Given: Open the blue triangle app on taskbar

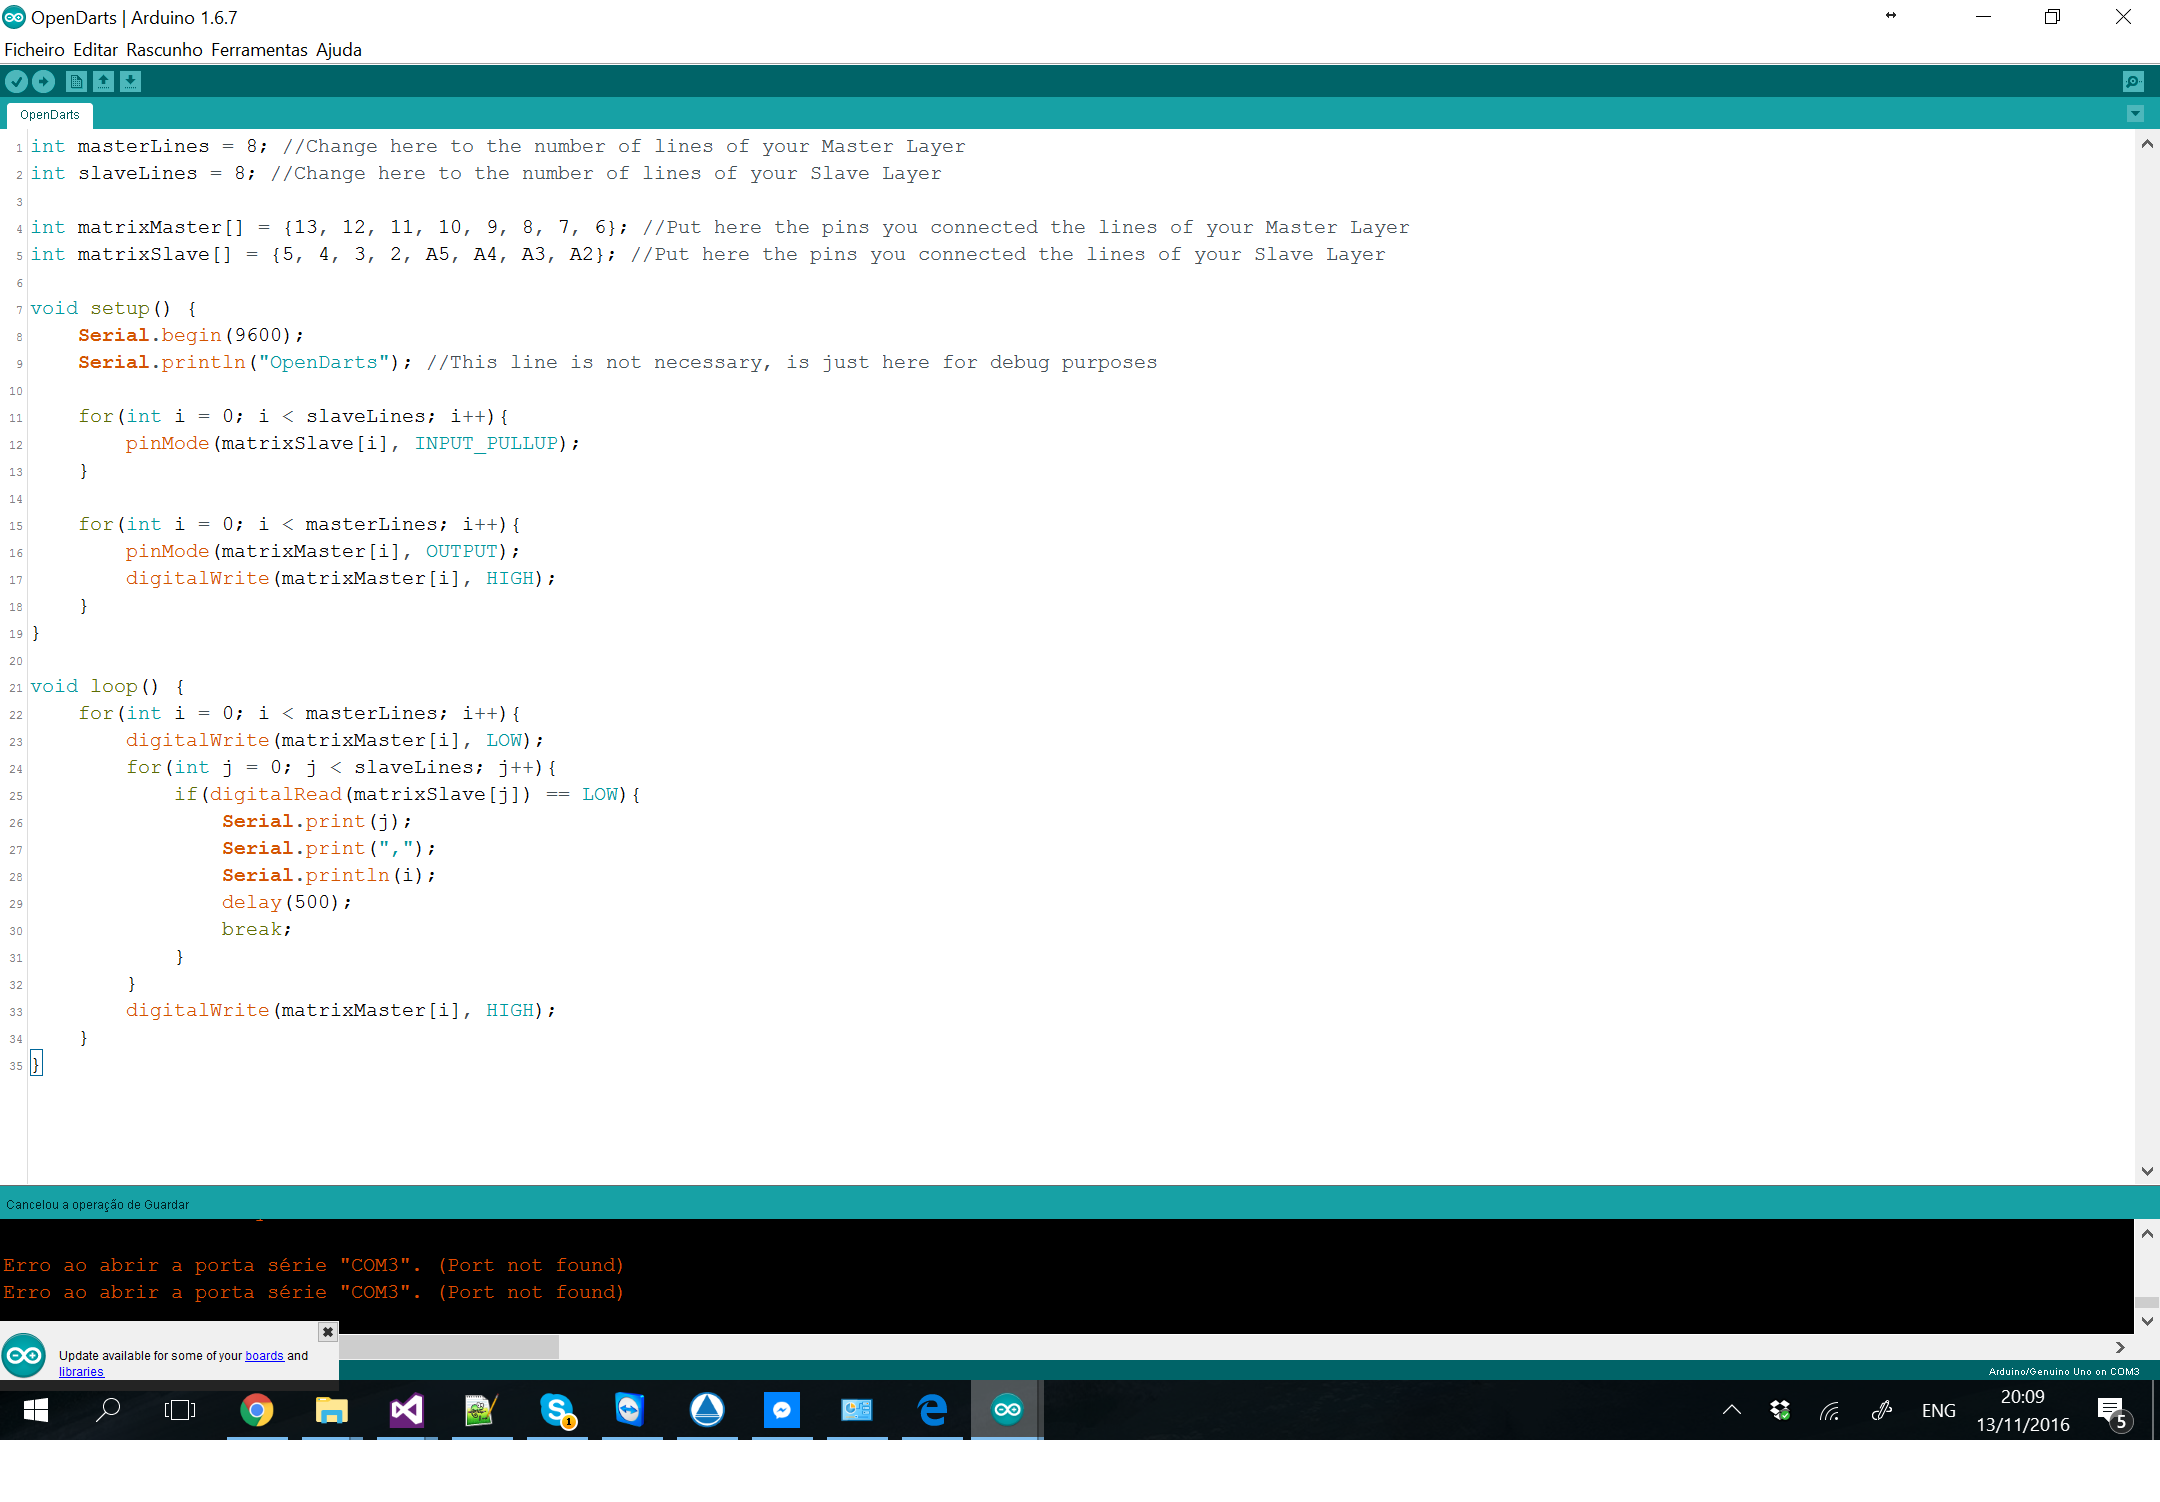Looking at the screenshot, I should point(707,1410).
